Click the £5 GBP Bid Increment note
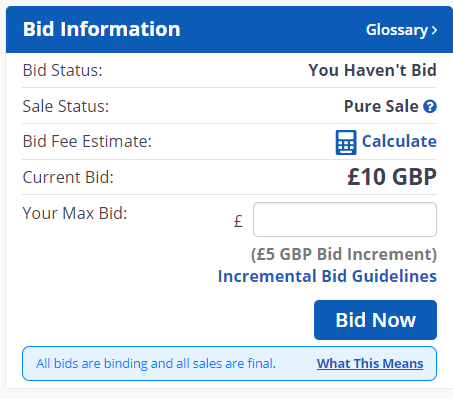The height and width of the screenshot is (399, 453). tap(344, 254)
